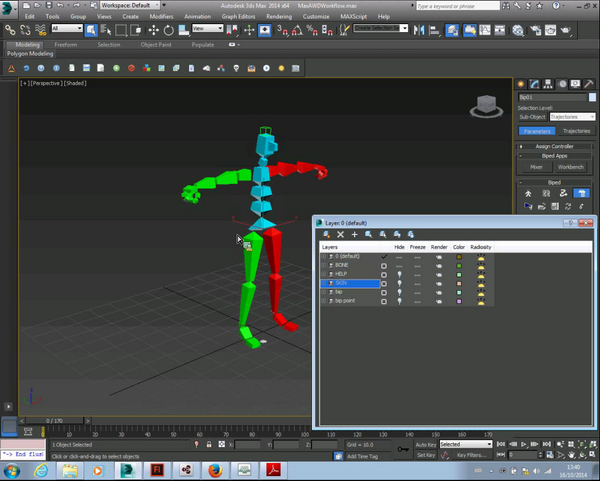This screenshot has width=600, height=481.
Task: Click the Mixer button
Action: (536, 167)
